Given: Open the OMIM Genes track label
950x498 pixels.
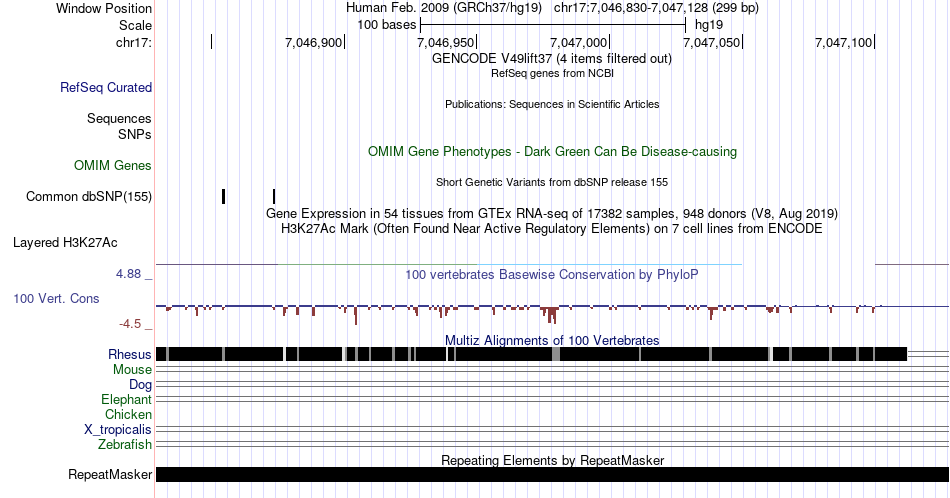Looking at the screenshot, I should click(113, 165).
